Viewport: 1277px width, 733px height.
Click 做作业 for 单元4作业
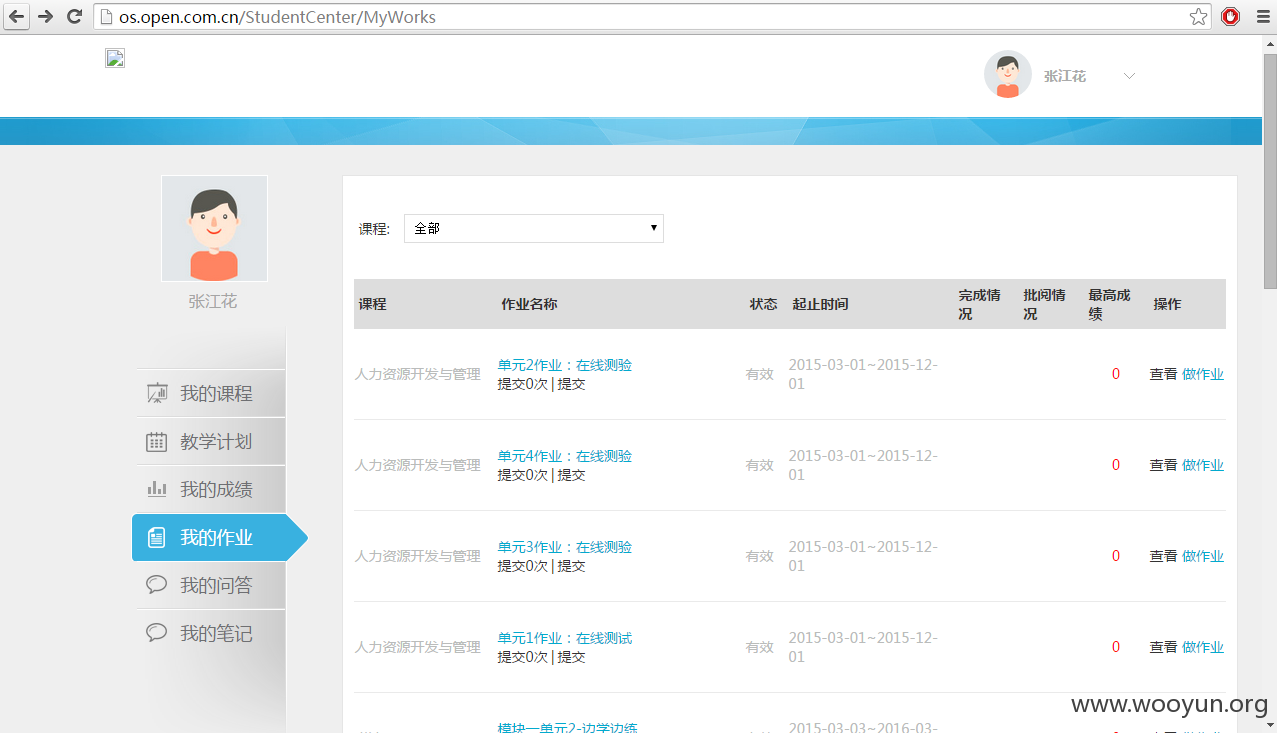point(1203,465)
